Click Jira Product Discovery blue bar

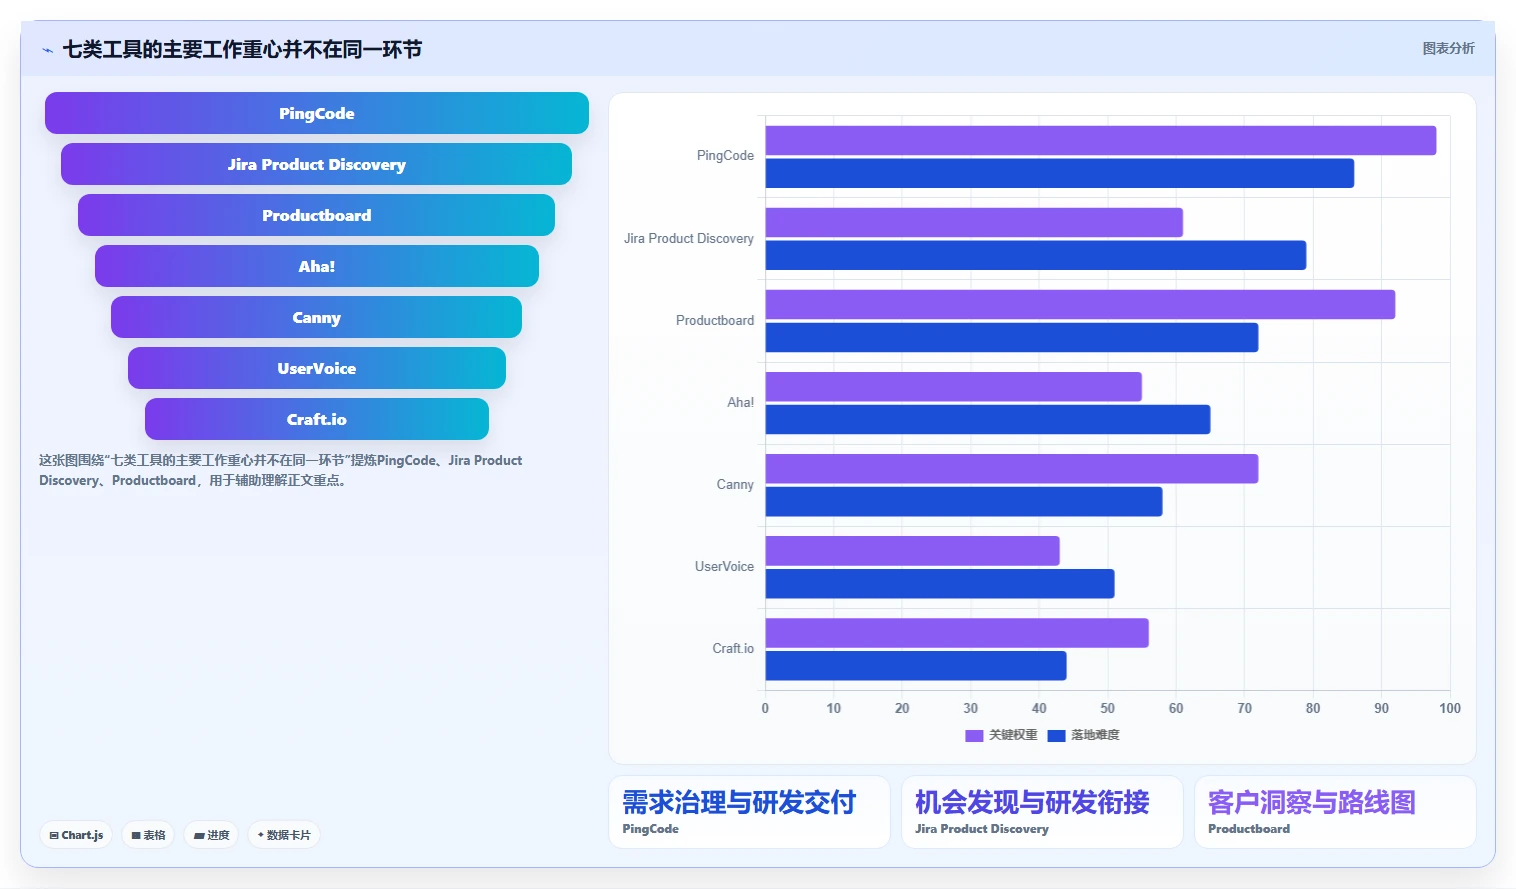tap(1036, 255)
